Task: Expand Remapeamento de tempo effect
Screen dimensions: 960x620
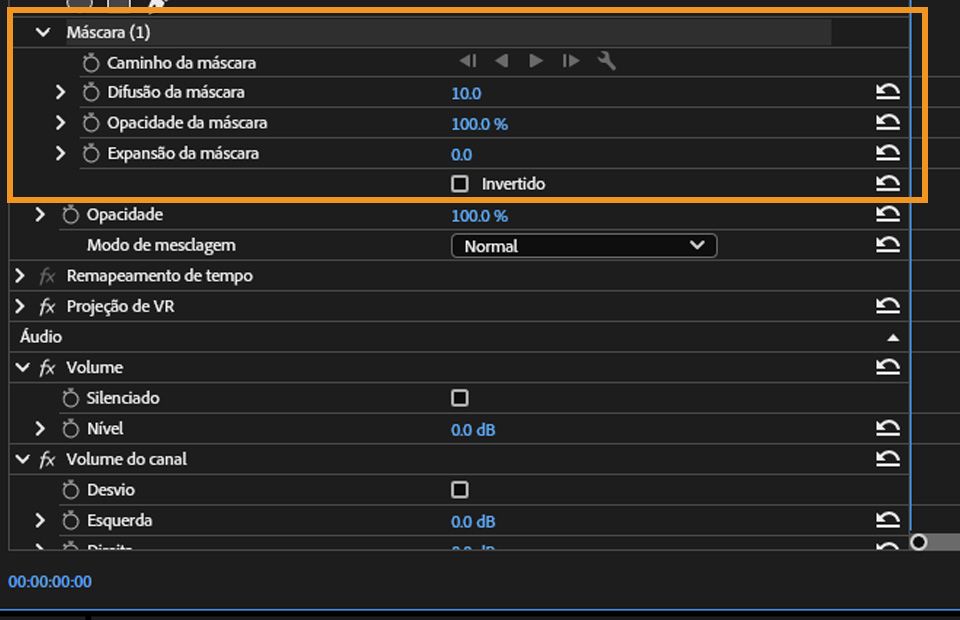Action: click(20, 276)
